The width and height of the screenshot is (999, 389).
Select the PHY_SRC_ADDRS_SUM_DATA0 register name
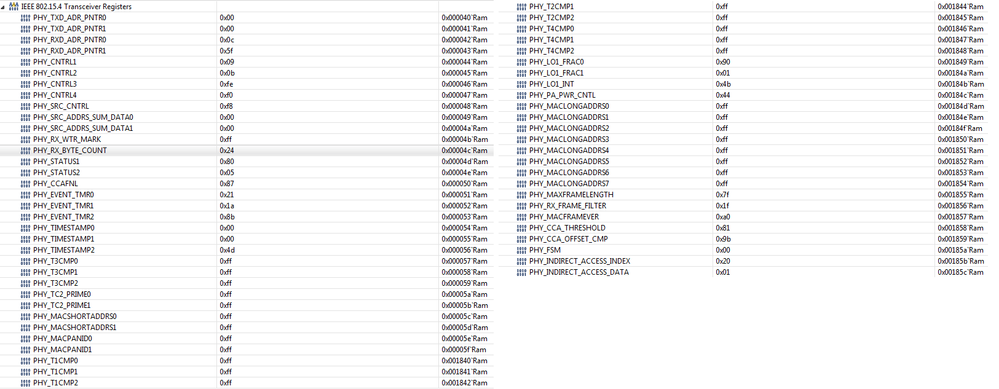tap(83, 117)
